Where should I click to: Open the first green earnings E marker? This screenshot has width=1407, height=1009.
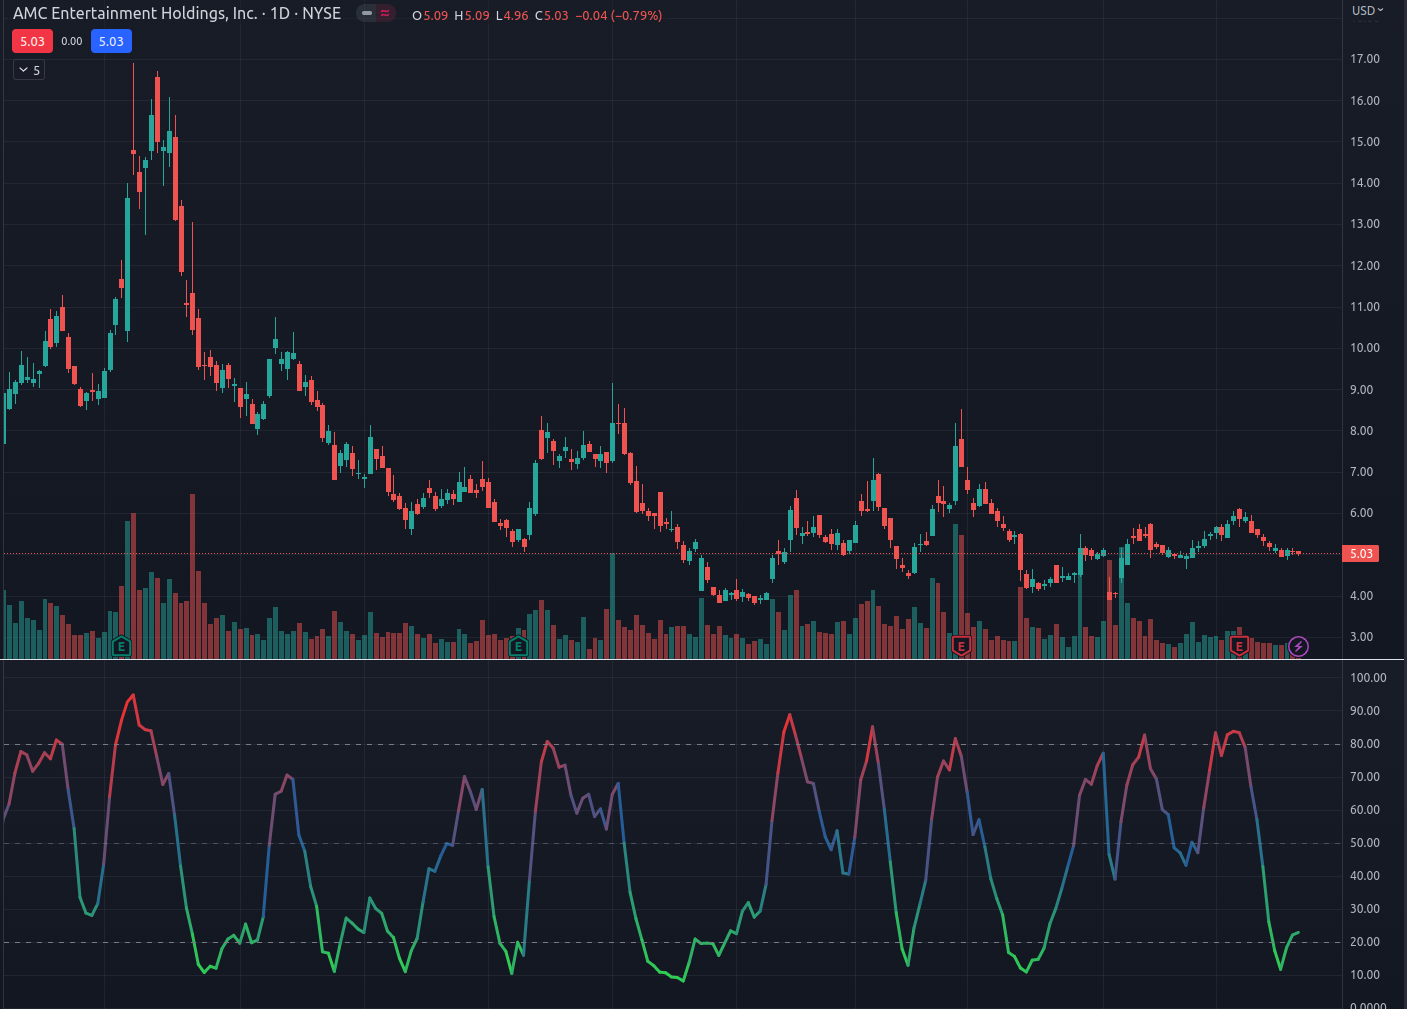point(121,646)
